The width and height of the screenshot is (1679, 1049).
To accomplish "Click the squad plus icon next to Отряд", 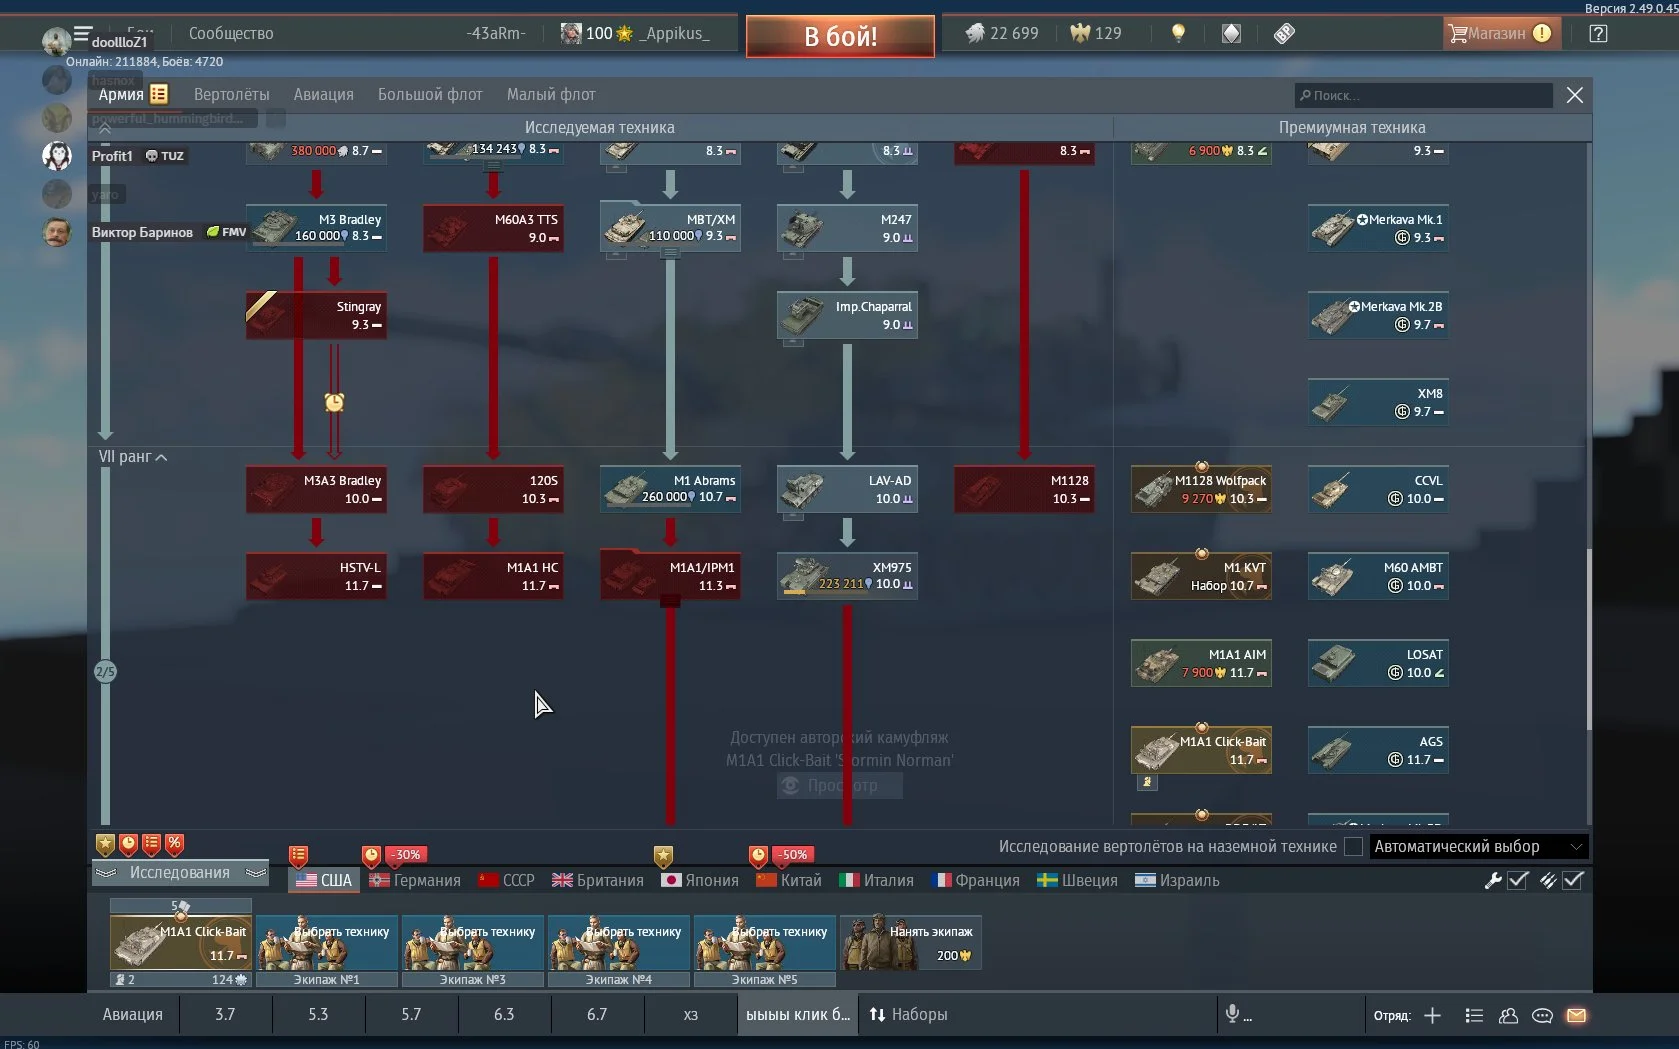I will [x=1432, y=1015].
